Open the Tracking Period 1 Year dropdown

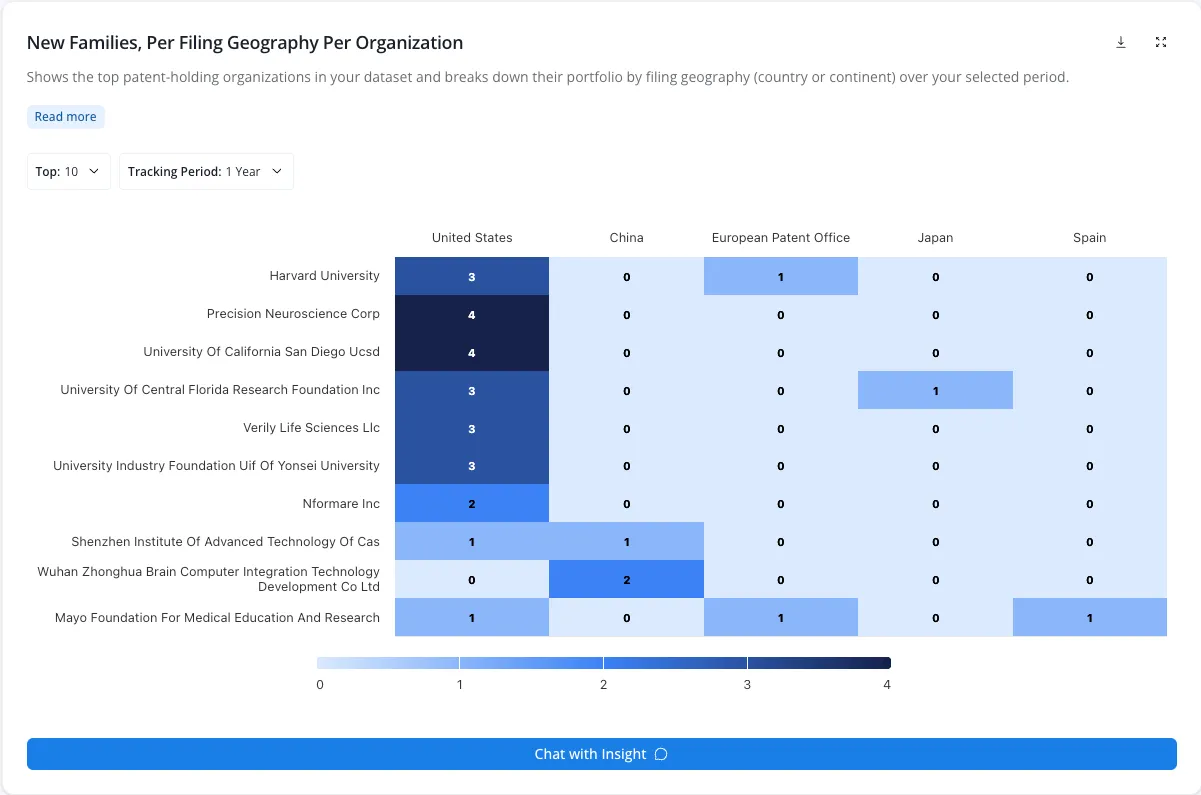206,171
